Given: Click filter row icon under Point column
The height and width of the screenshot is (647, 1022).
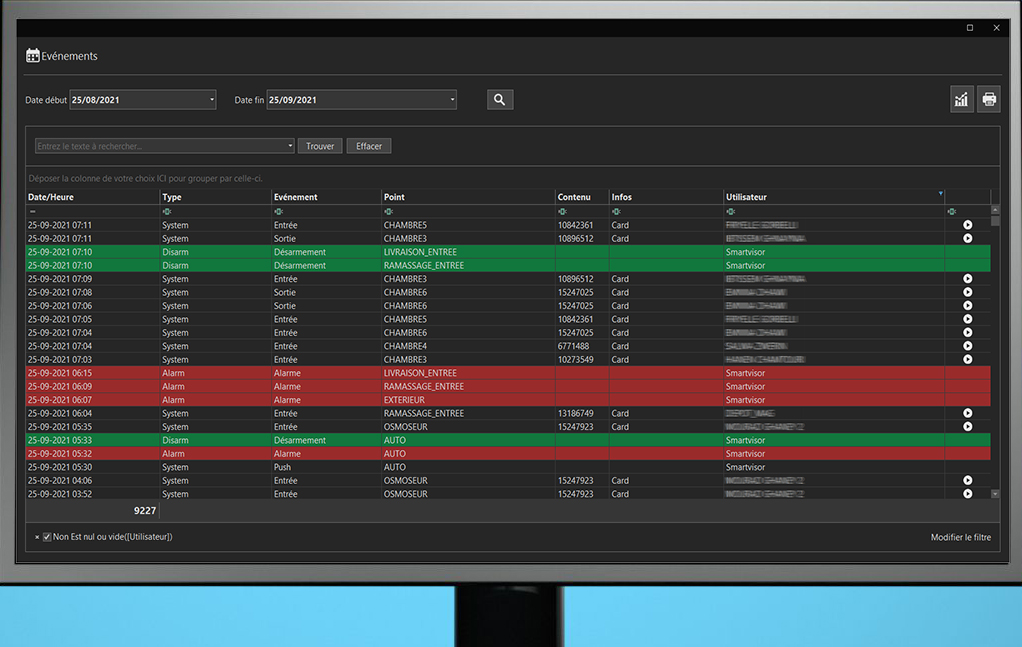Looking at the screenshot, I should (388, 211).
